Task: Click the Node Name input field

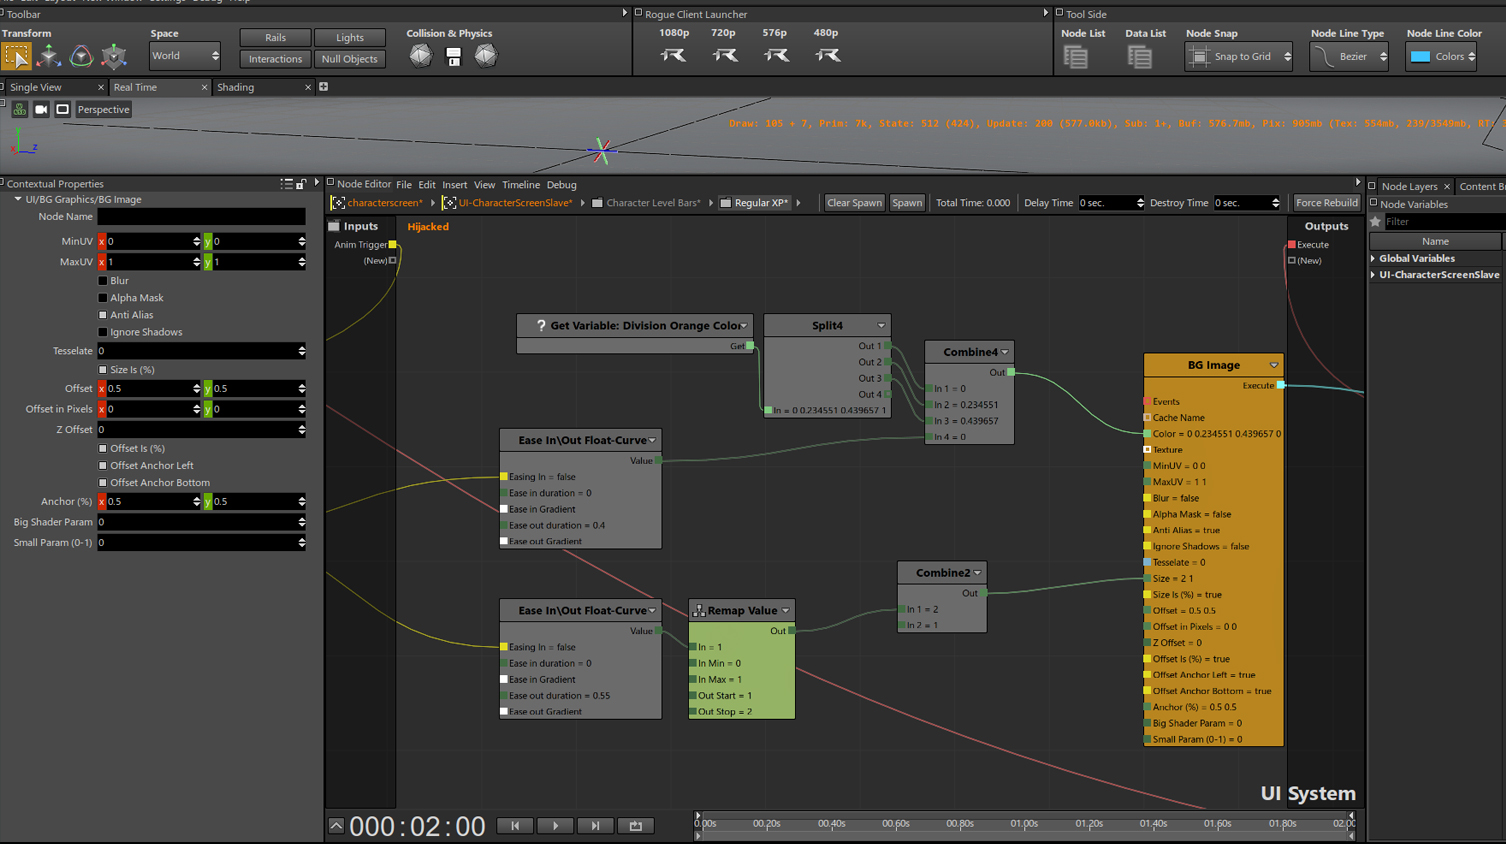Action: pyautogui.click(x=201, y=217)
